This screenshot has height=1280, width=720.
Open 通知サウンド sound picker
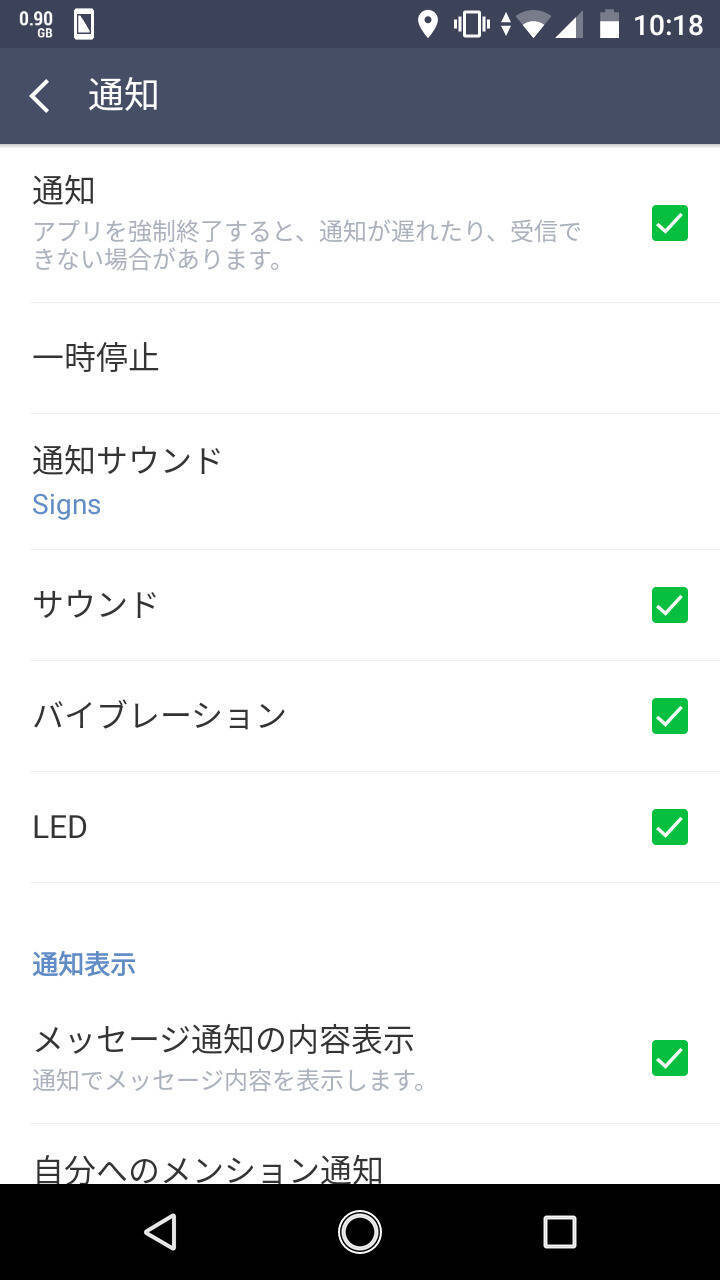click(x=127, y=461)
